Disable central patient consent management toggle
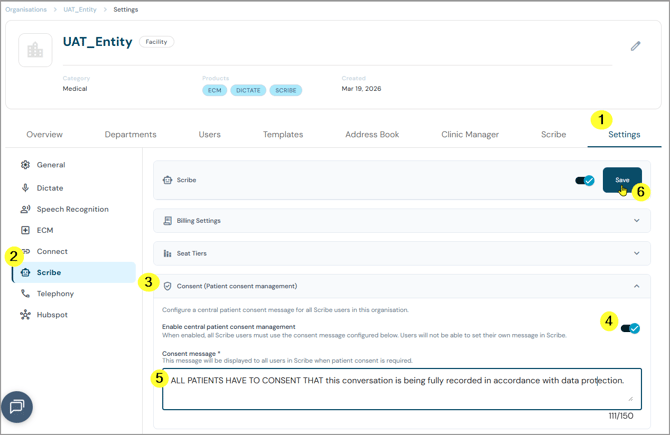The image size is (670, 435). (630, 329)
